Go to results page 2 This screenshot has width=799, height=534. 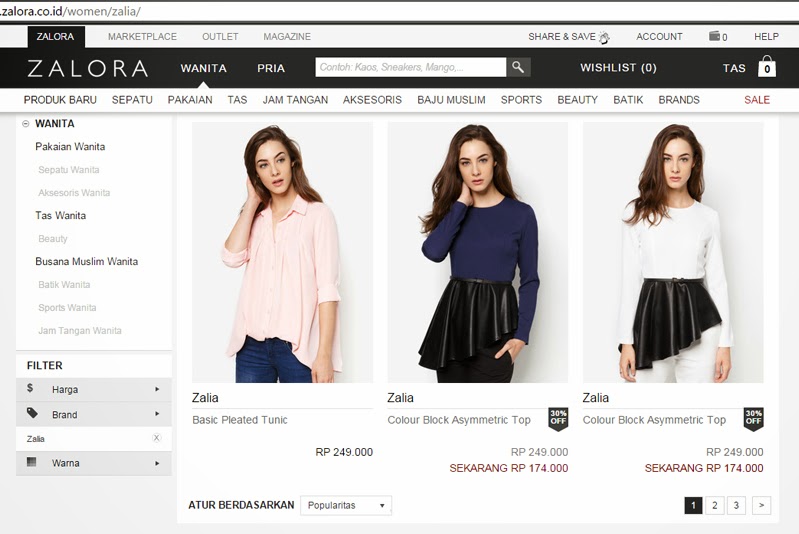[715, 505]
